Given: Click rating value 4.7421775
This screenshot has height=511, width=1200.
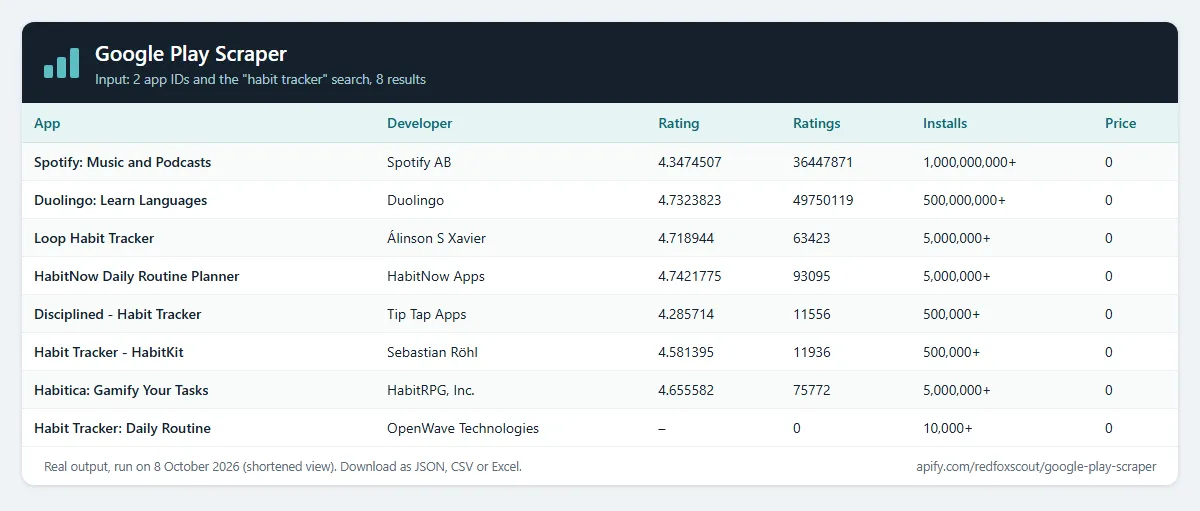Looking at the screenshot, I should pyautogui.click(x=690, y=276).
